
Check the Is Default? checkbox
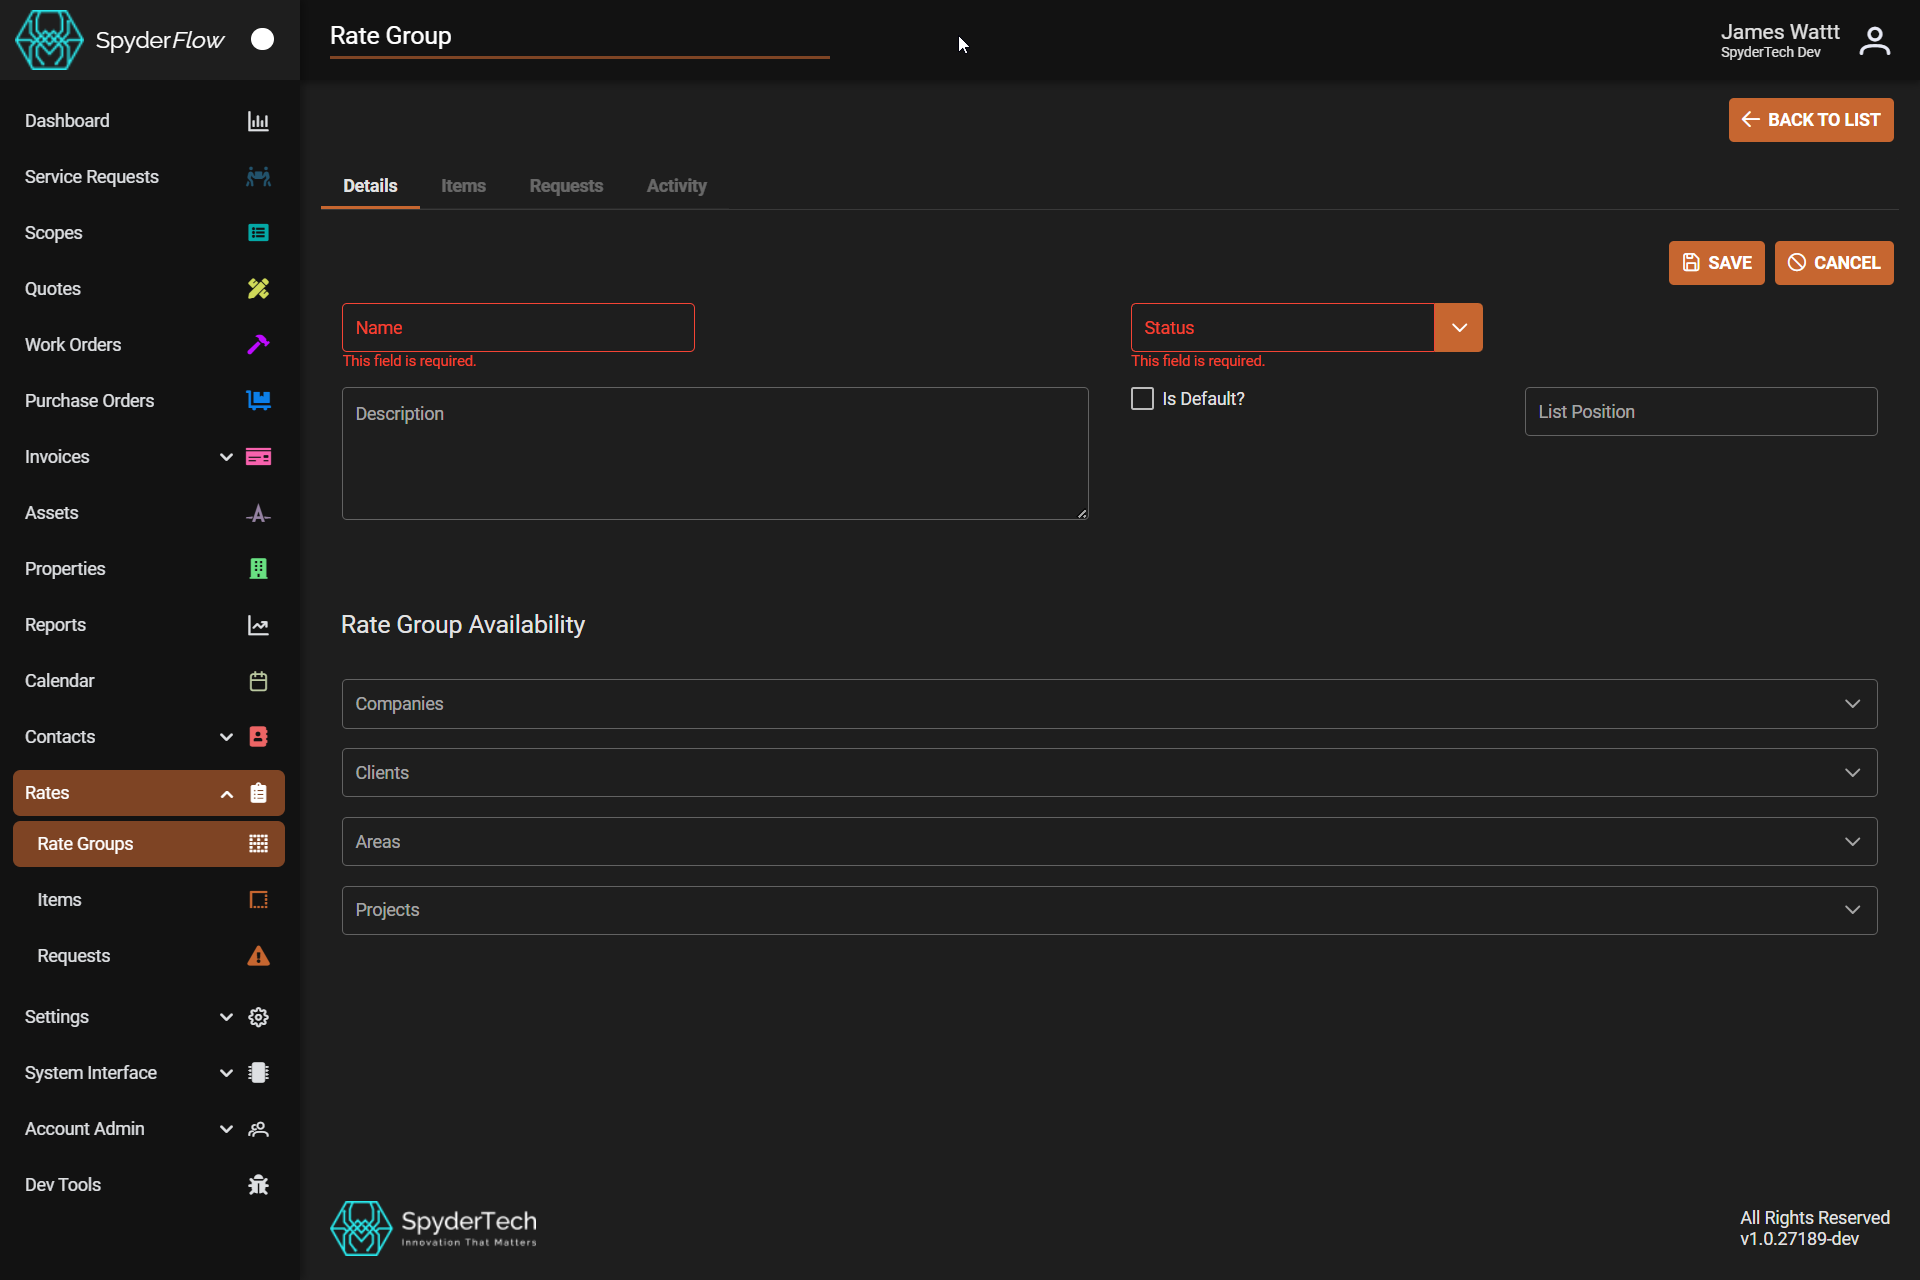pyautogui.click(x=1142, y=399)
